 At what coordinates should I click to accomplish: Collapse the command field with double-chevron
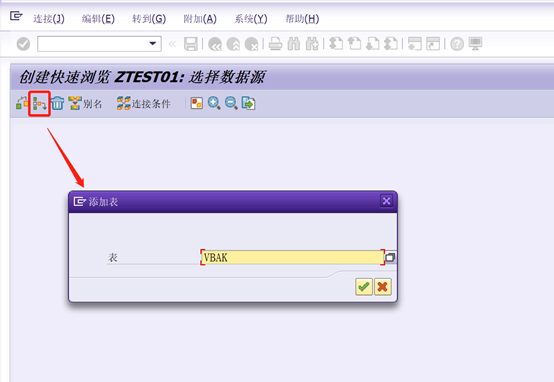(x=172, y=44)
